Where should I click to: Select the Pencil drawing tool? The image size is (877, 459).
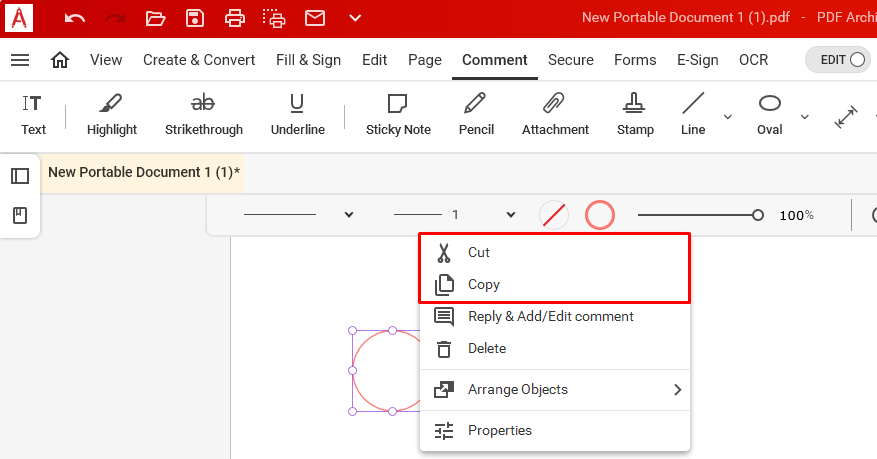click(x=476, y=115)
